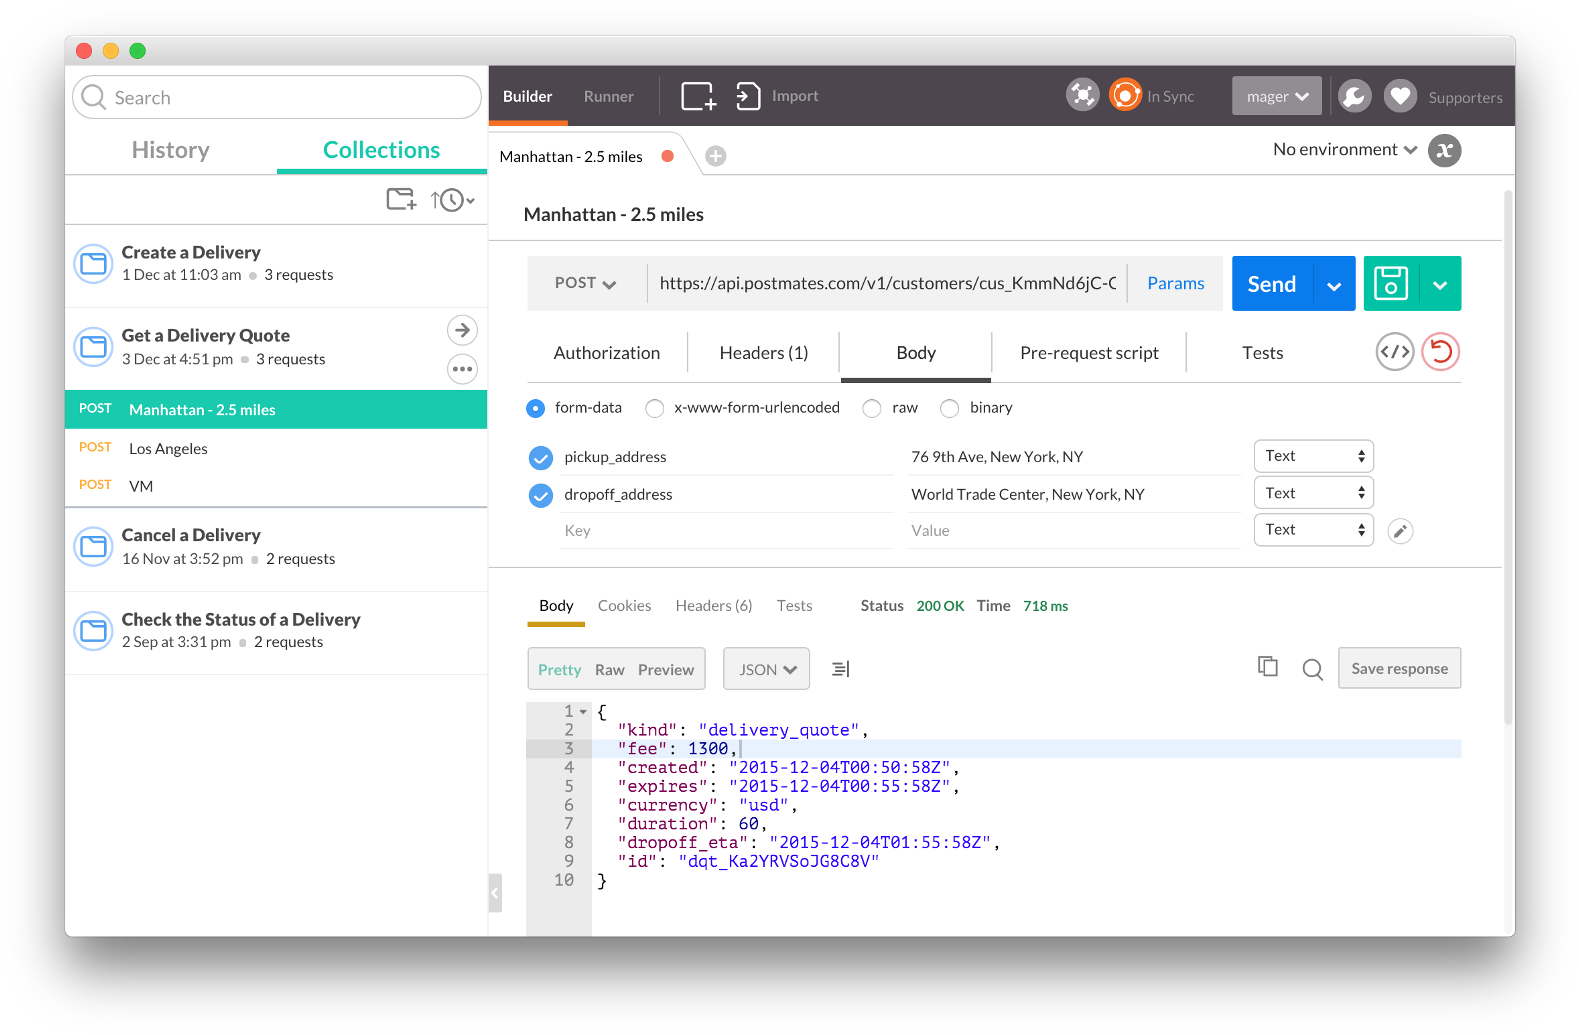
Task: Click the Text type dropdown for new key
Action: [x=1314, y=530]
